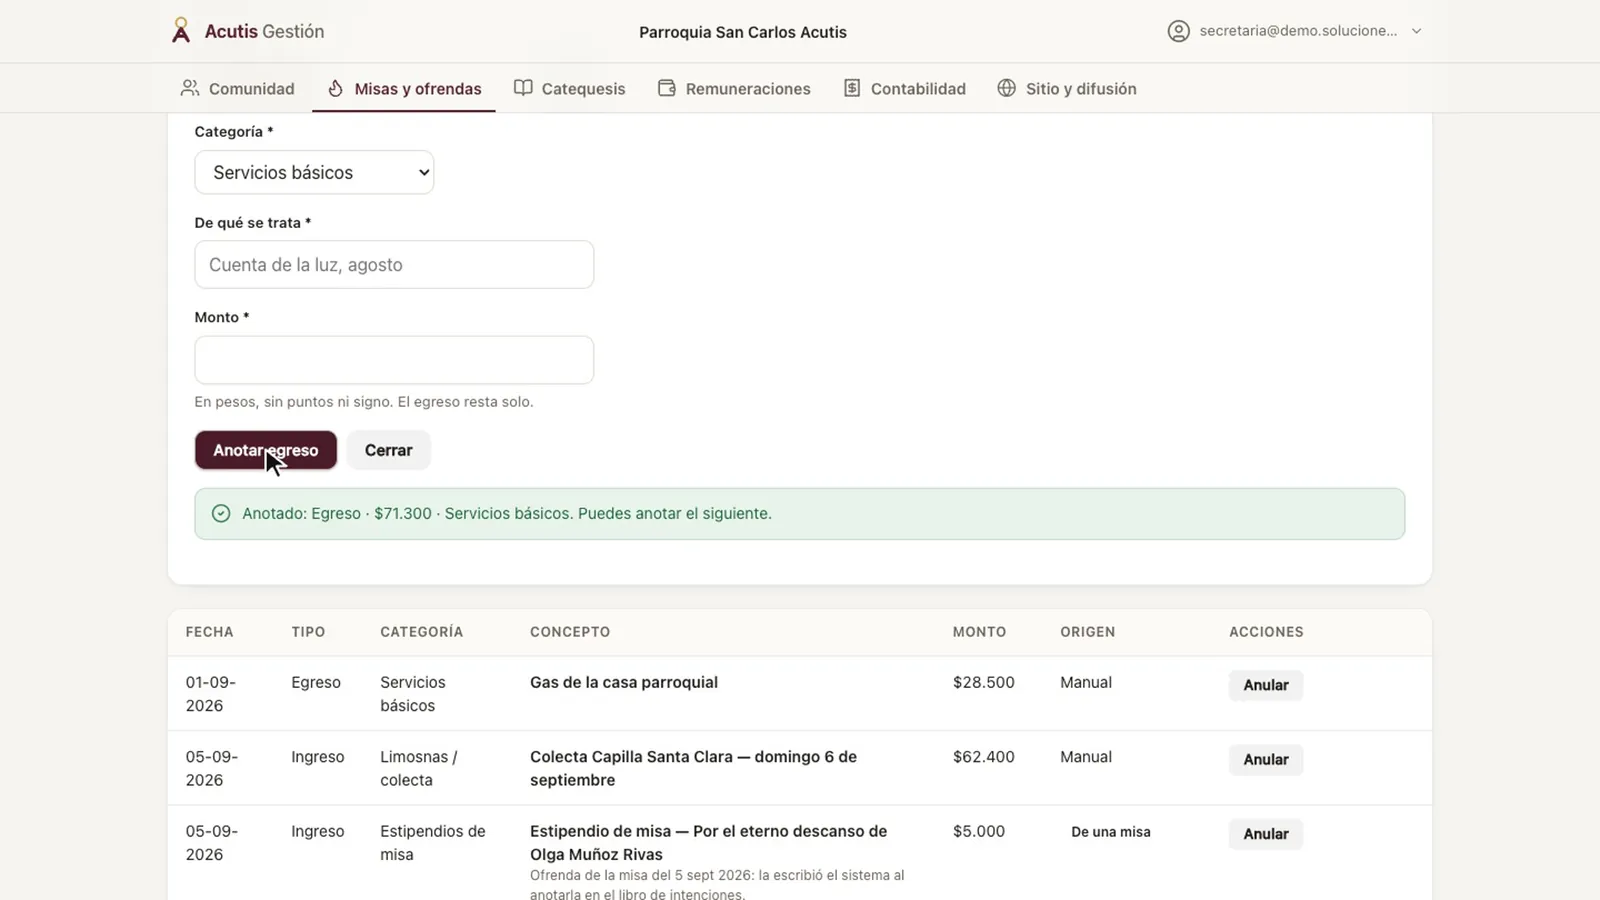Anular the Estipendio de misa entry
Screen dimensions: 1600x900
(1266, 834)
